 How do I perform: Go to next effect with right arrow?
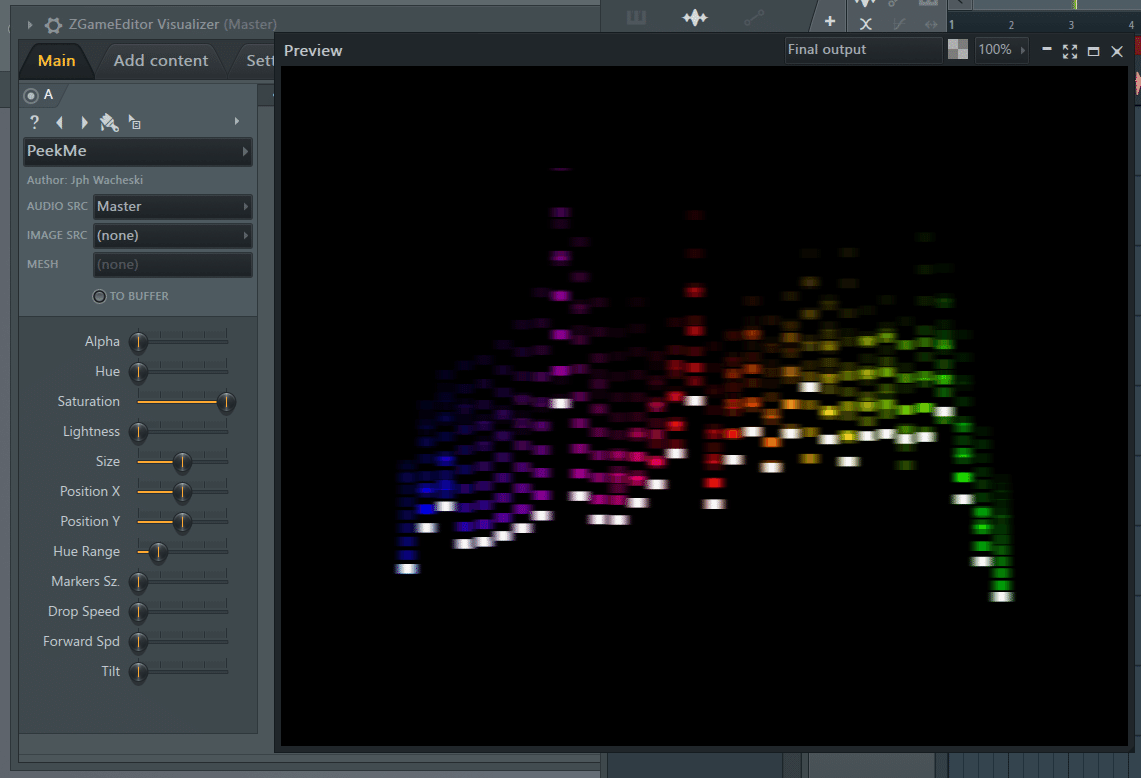pyautogui.click(x=84, y=122)
